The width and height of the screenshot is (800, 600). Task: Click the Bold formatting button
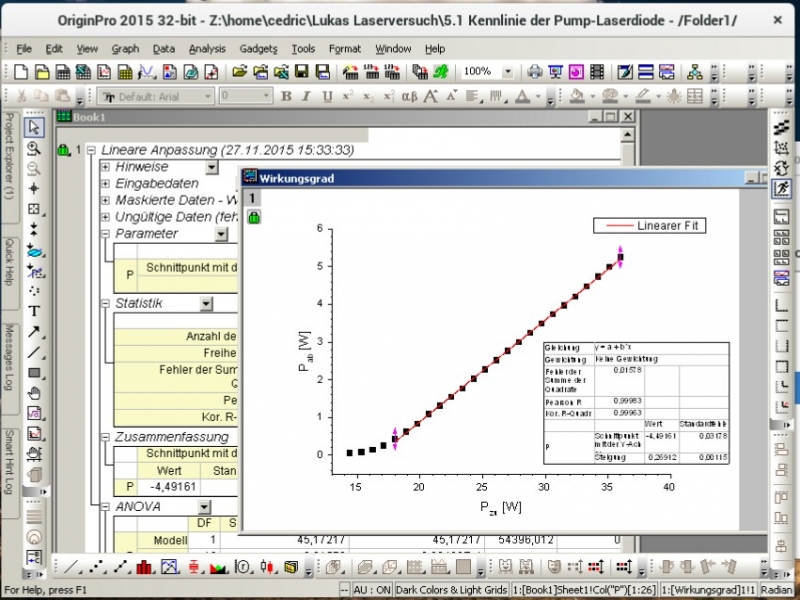tap(286, 96)
